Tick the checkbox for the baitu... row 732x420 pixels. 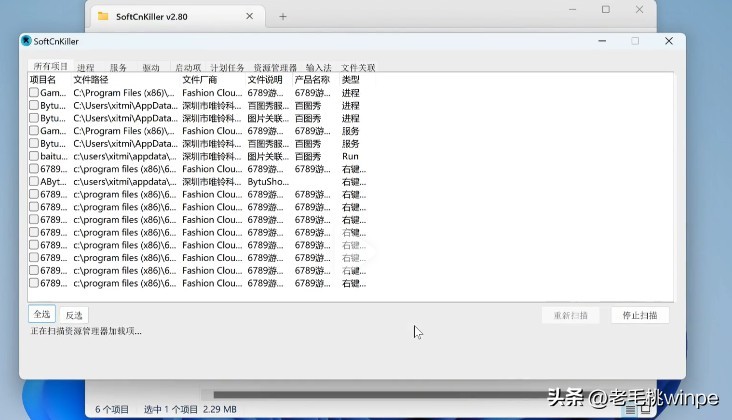(x=34, y=157)
